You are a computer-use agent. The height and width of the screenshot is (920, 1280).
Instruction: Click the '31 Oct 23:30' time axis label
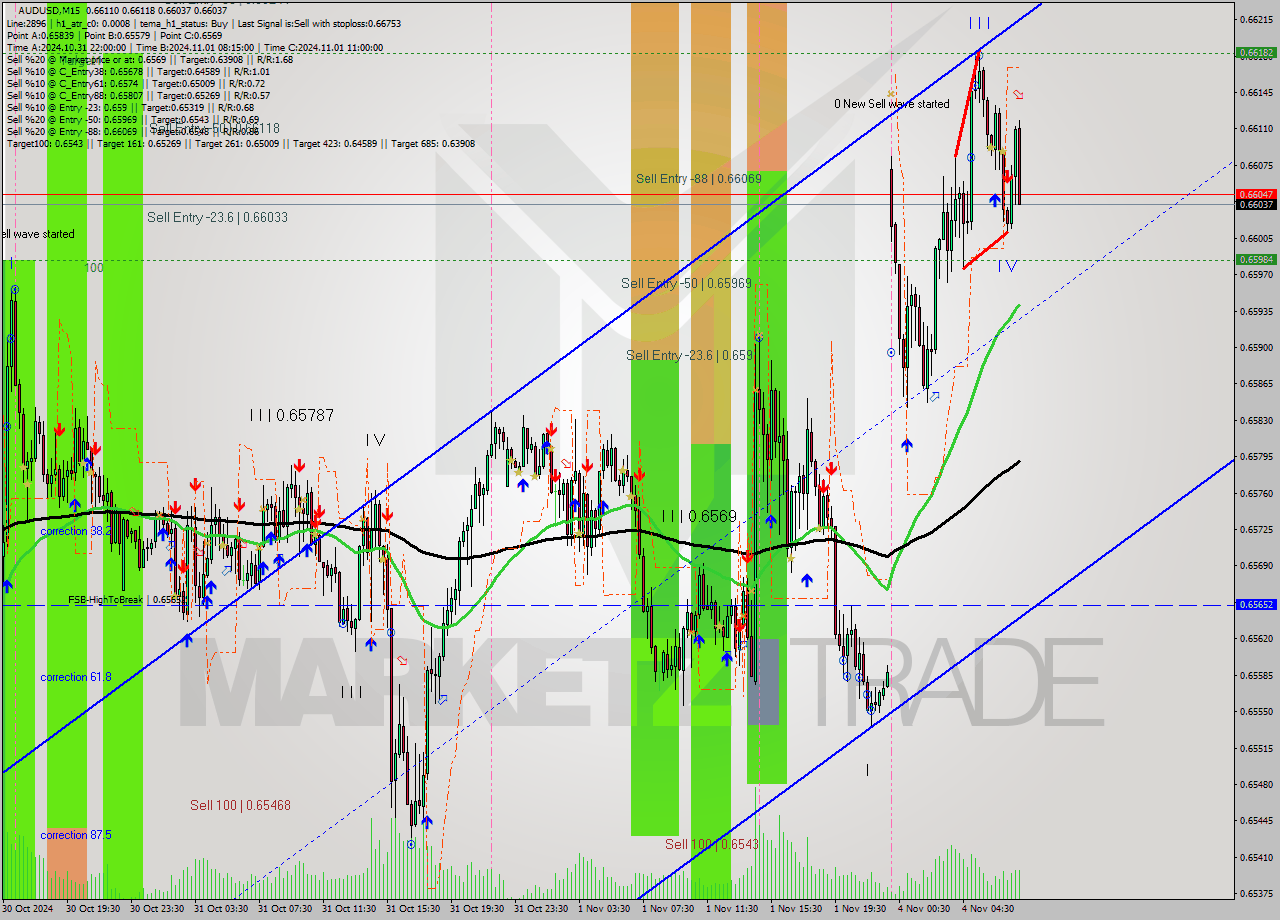[x=542, y=909]
